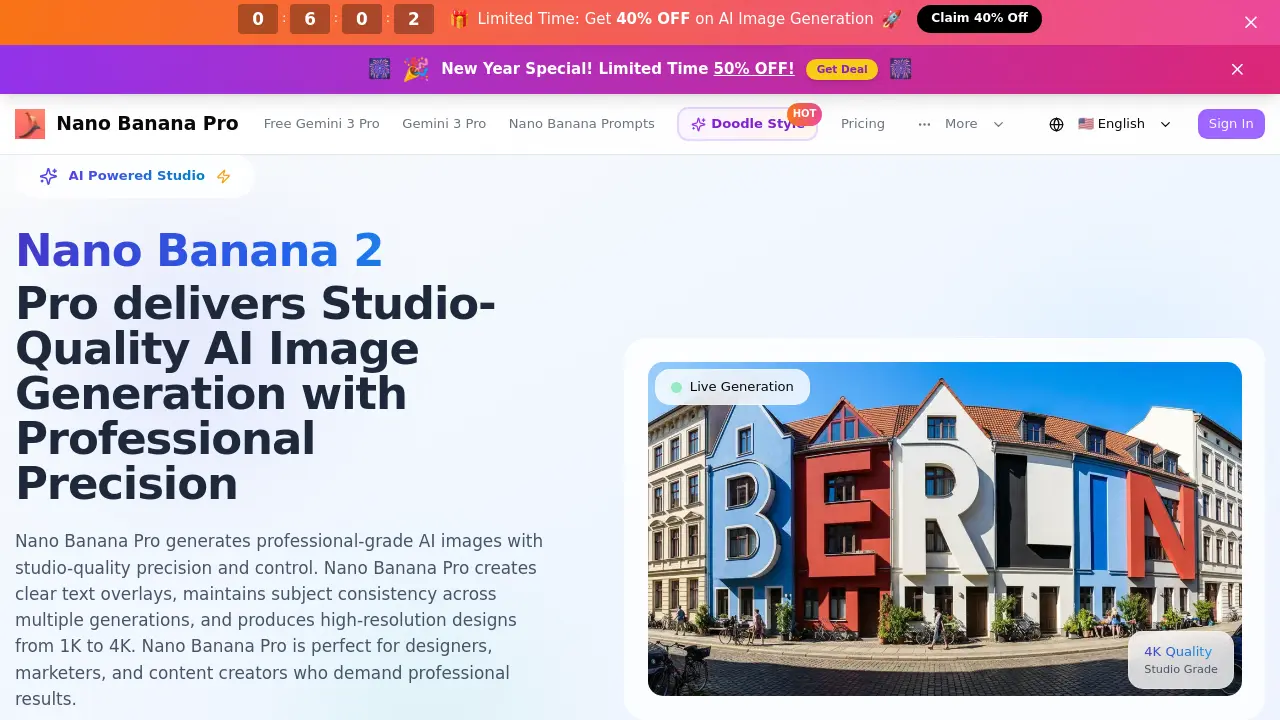Open the Pricing page
The width and height of the screenshot is (1280, 720).
pyautogui.click(x=863, y=124)
